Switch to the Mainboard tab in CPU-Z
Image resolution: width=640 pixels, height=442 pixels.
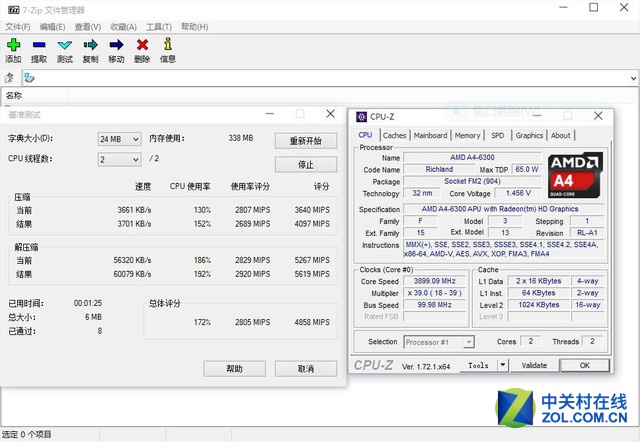tap(430, 135)
